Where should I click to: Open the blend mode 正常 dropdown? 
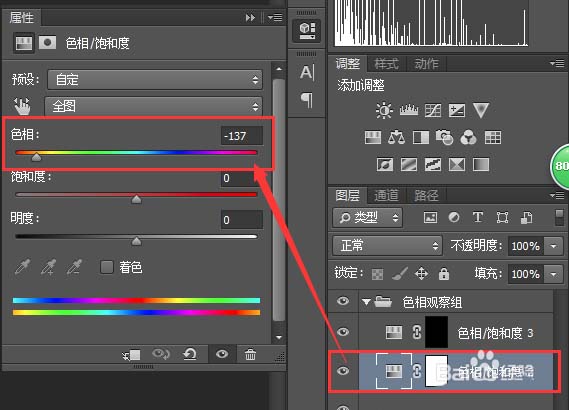[x=387, y=246]
